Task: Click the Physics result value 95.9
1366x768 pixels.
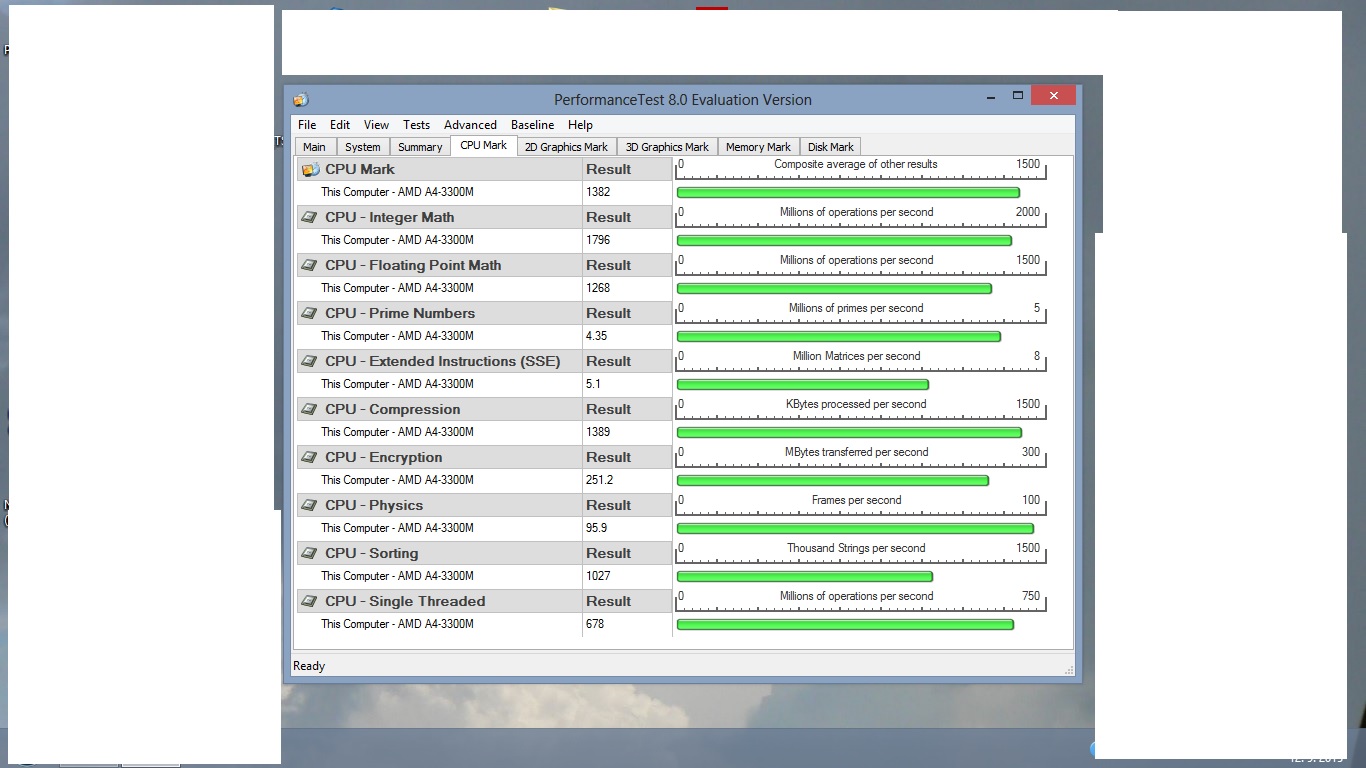Action: pos(596,528)
